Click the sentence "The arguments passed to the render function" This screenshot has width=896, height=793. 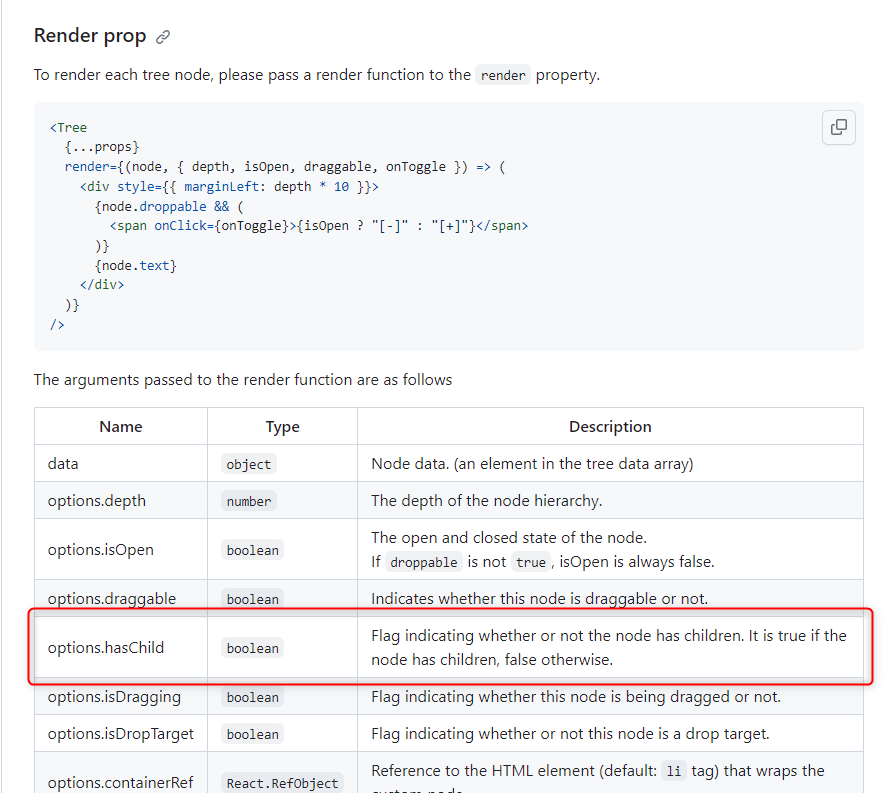coord(243,380)
